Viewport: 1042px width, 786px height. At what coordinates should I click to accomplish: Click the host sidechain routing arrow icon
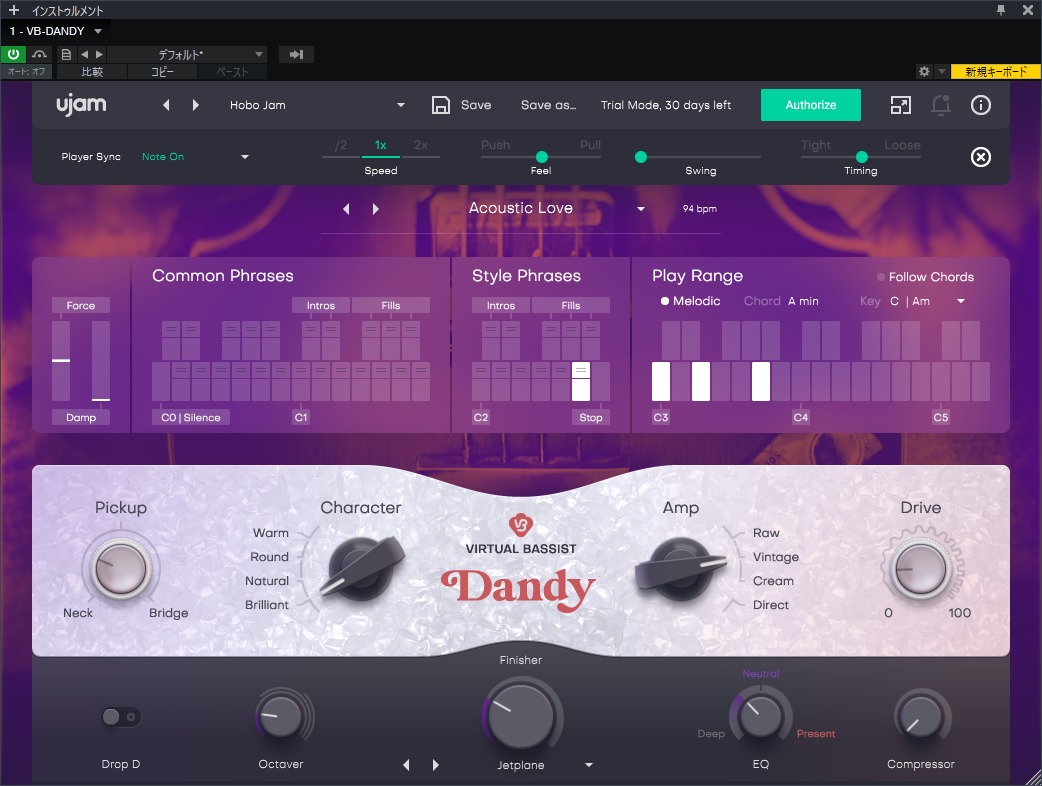(x=296, y=54)
